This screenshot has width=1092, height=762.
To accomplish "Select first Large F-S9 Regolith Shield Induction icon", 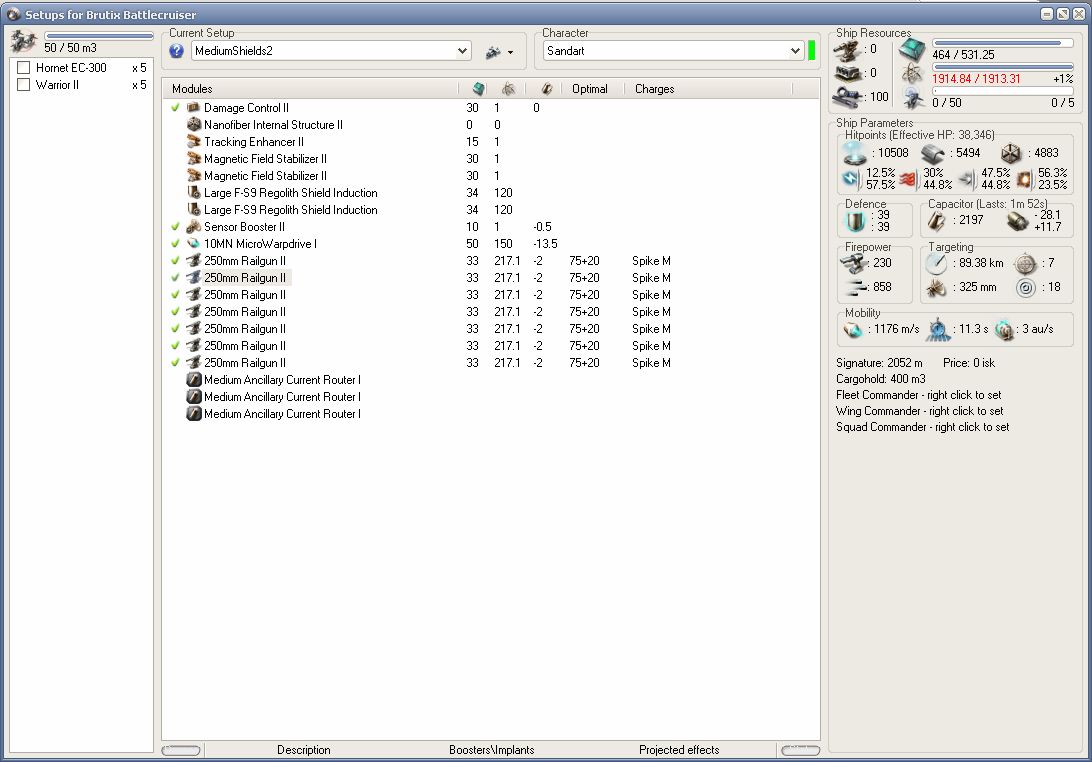I will 194,192.
